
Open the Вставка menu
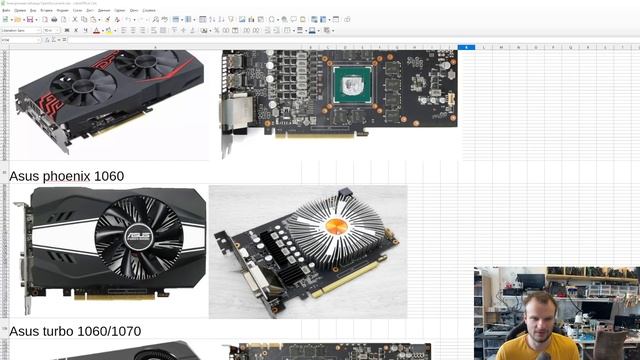click(x=47, y=10)
